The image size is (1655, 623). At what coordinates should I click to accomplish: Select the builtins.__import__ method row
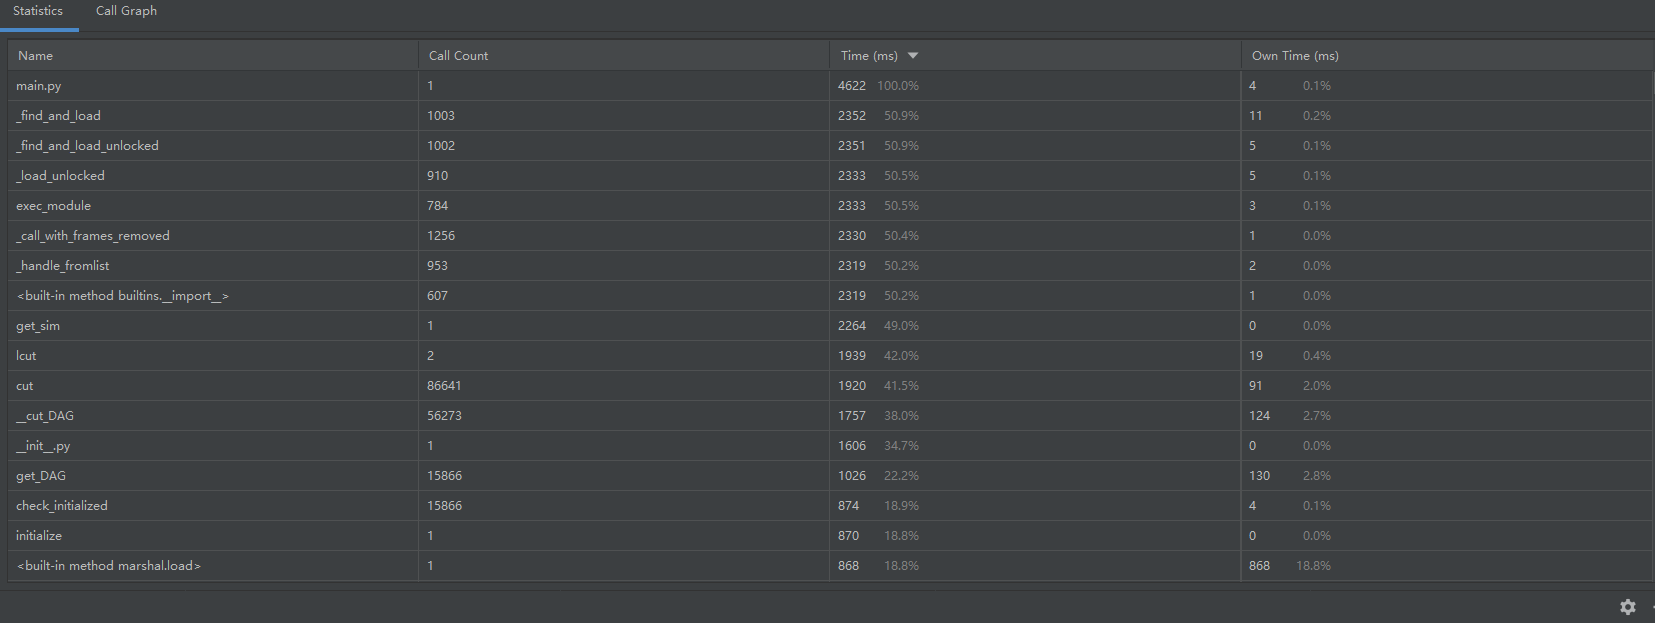click(x=123, y=296)
